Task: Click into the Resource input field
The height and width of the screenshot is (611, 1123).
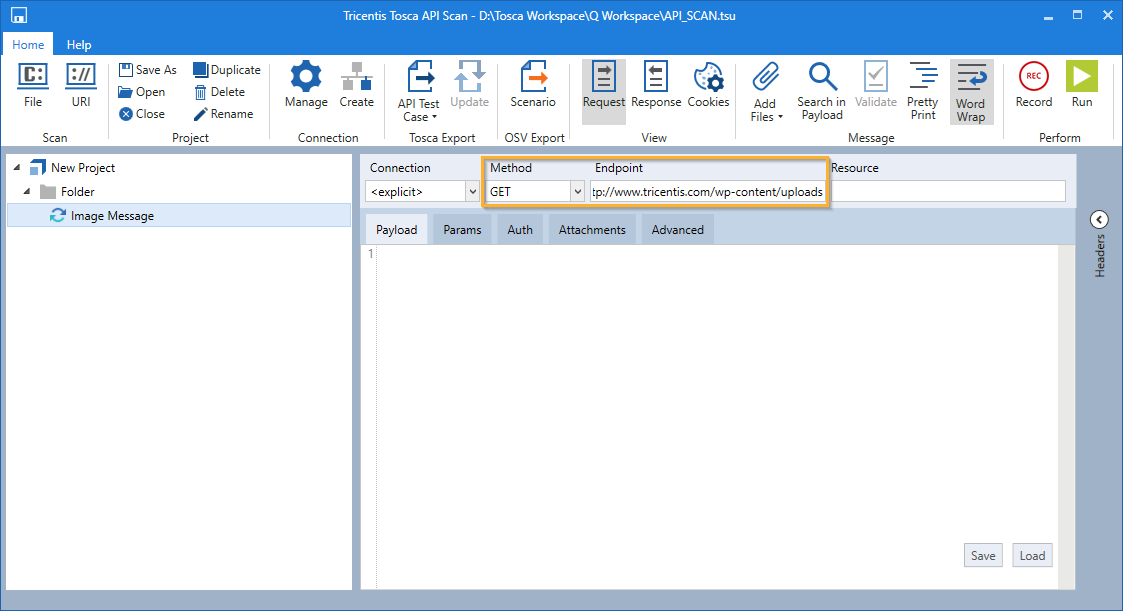Action: tap(947, 191)
